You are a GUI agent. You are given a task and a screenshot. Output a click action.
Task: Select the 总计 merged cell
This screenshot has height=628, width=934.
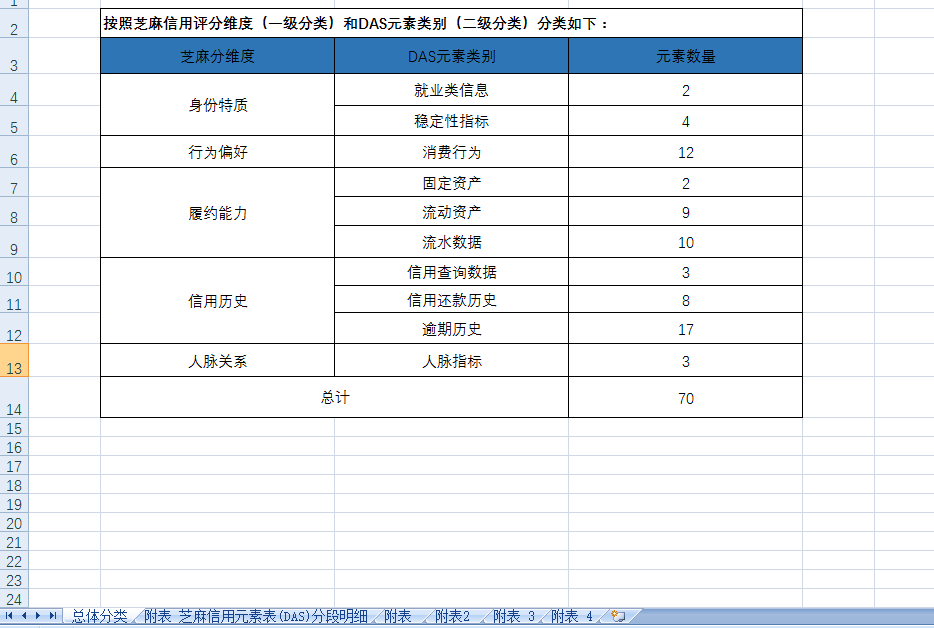334,397
